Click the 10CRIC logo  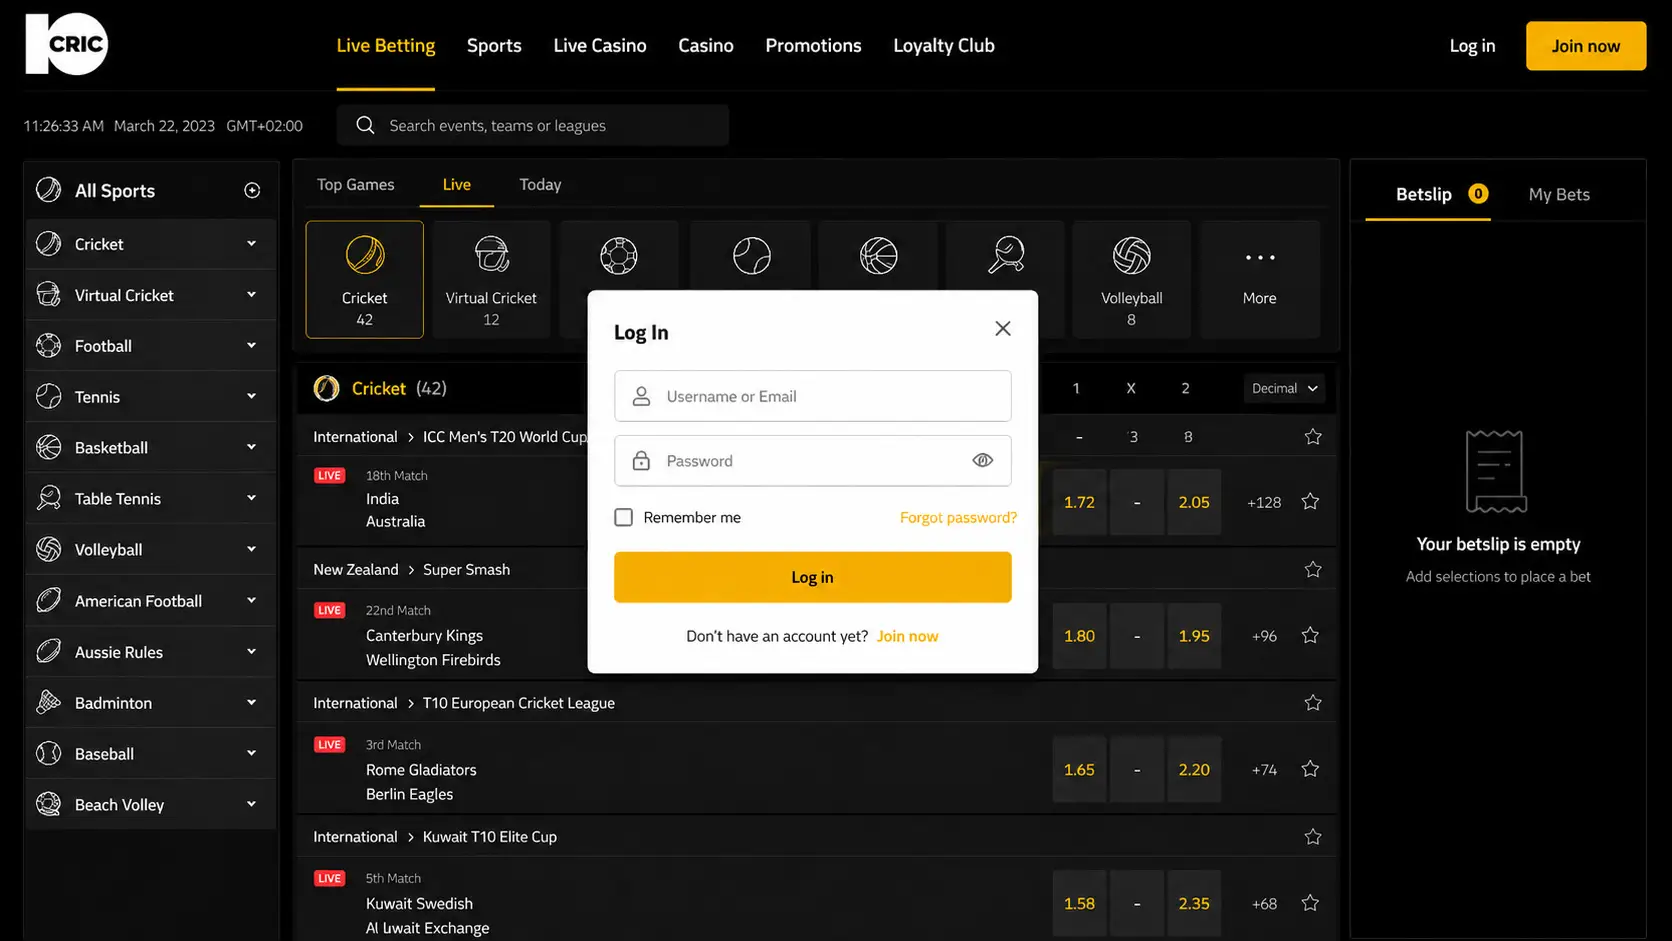[x=66, y=44]
